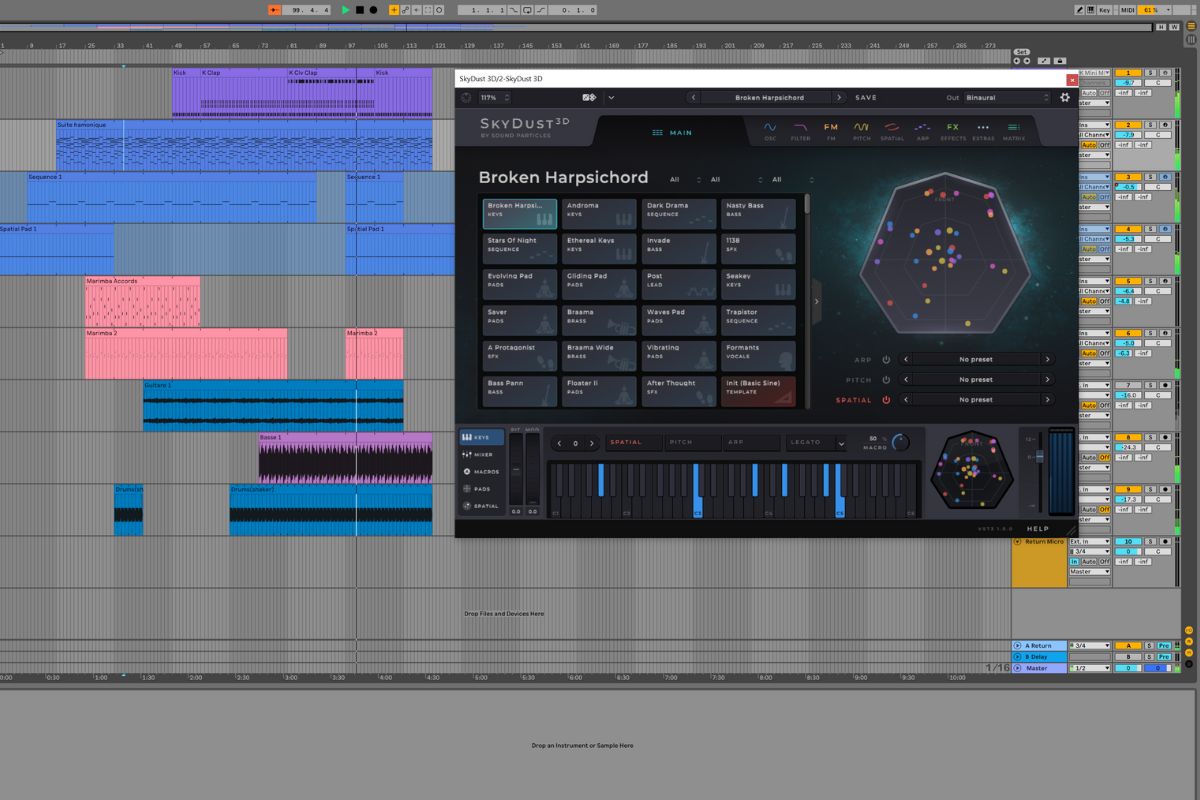
Task: Expand the preset browser side panel arrow
Action: (816, 301)
